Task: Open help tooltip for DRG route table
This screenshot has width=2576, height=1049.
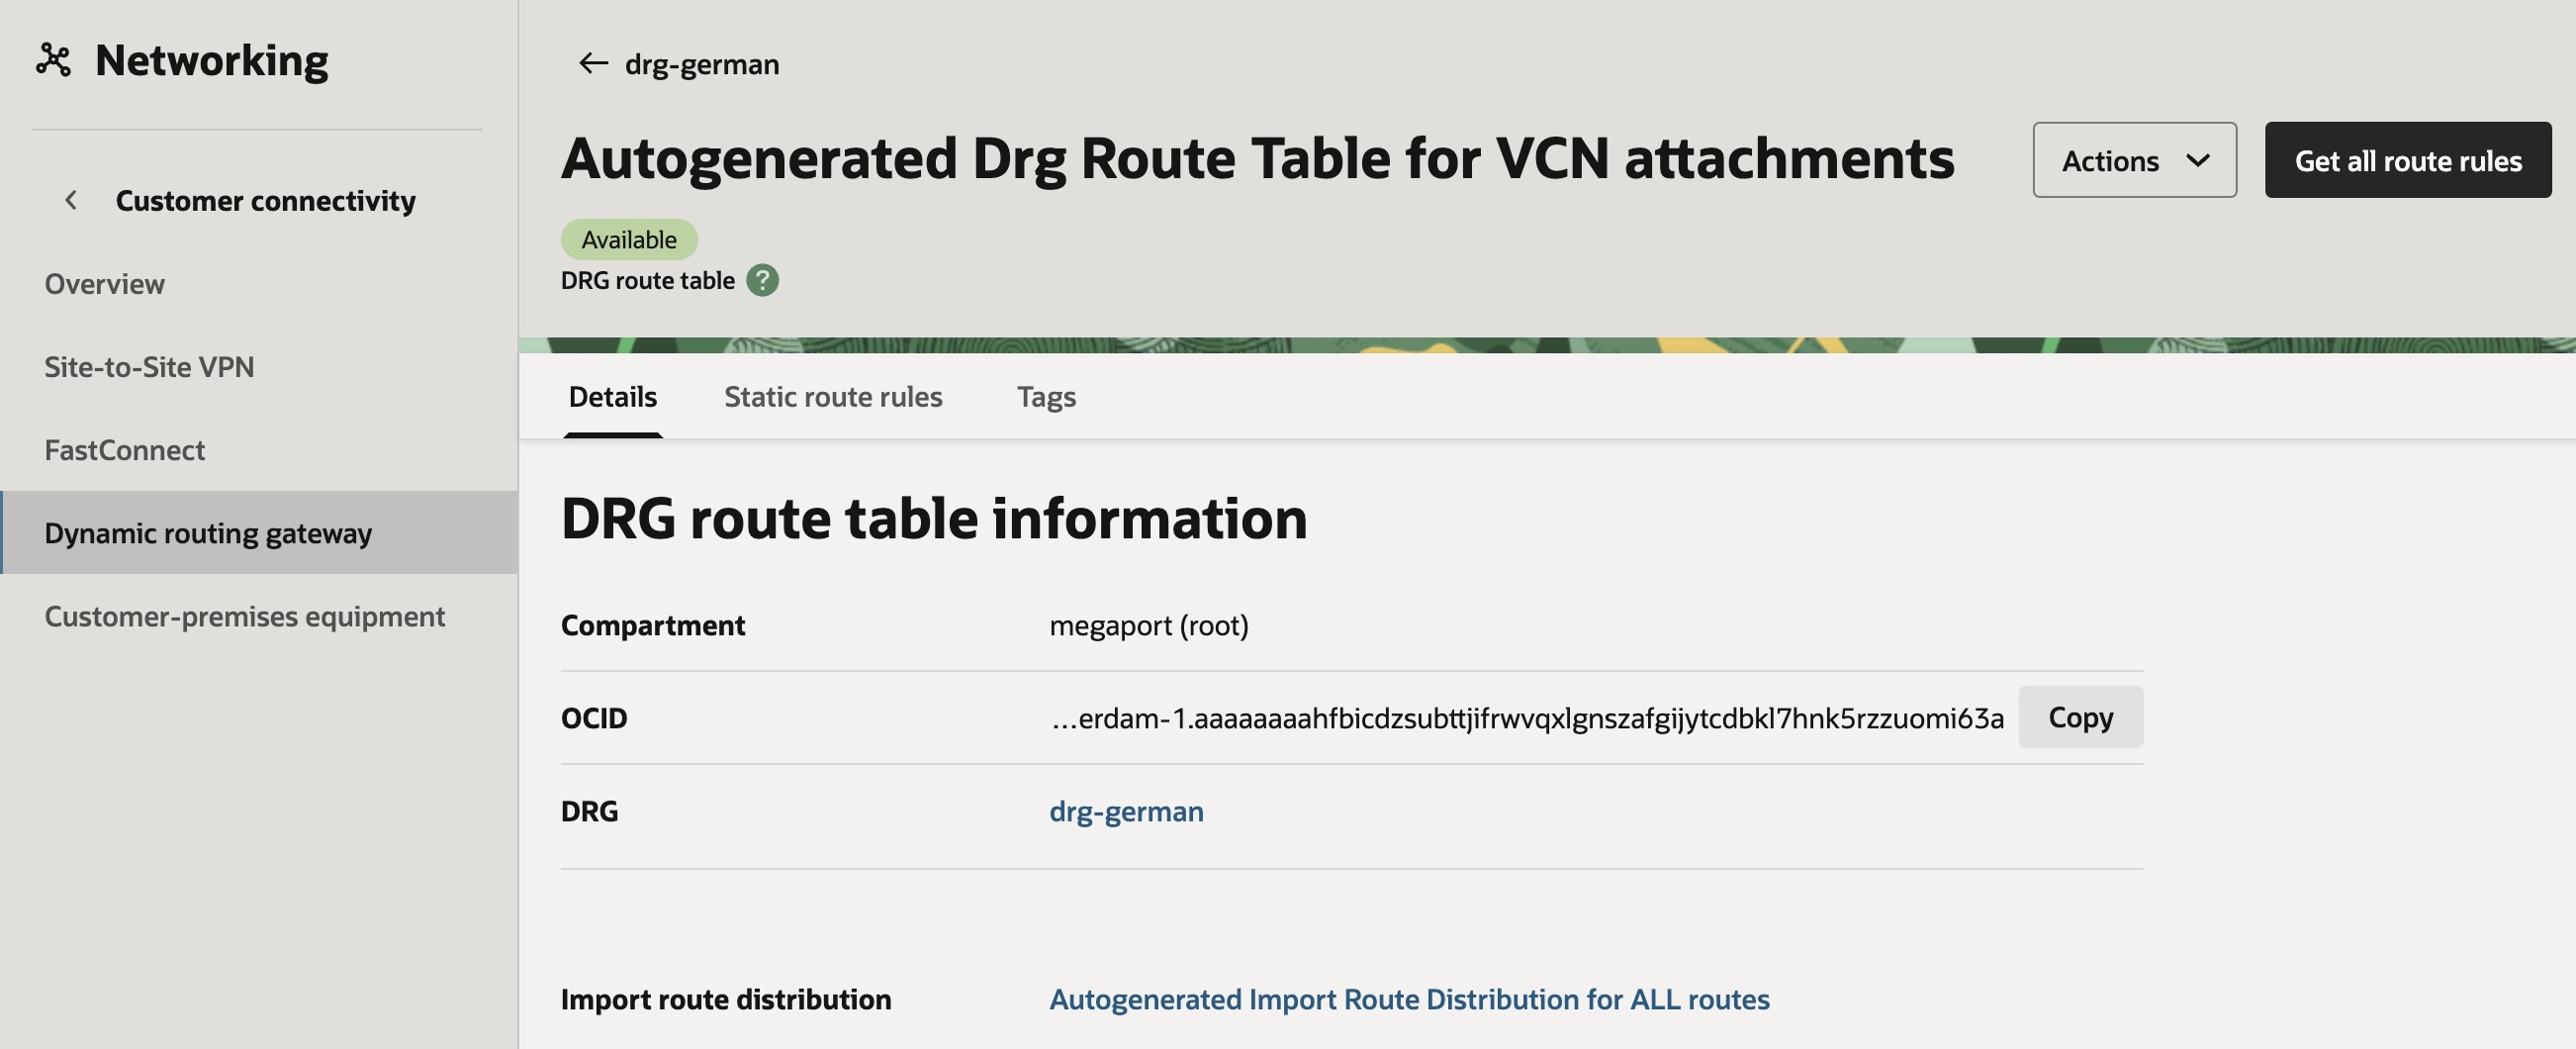Action: coord(763,280)
